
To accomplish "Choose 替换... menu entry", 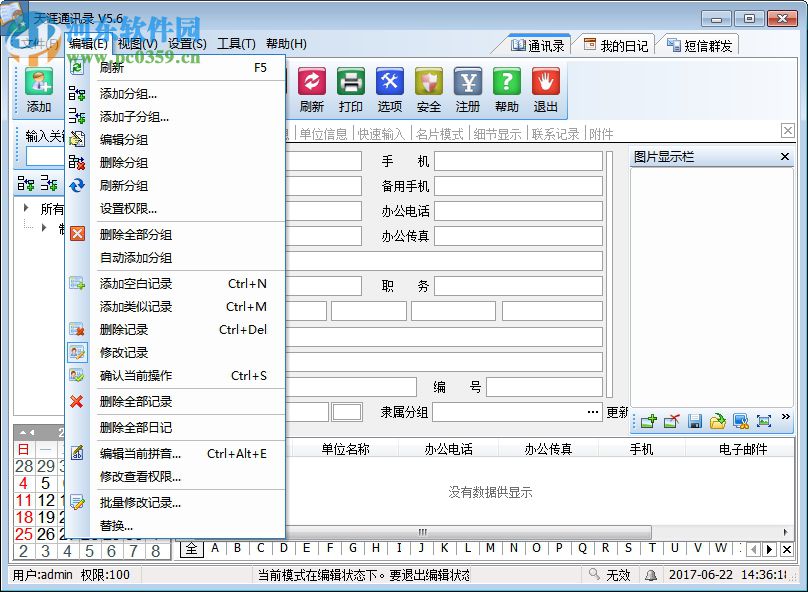I will [x=175, y=526].
